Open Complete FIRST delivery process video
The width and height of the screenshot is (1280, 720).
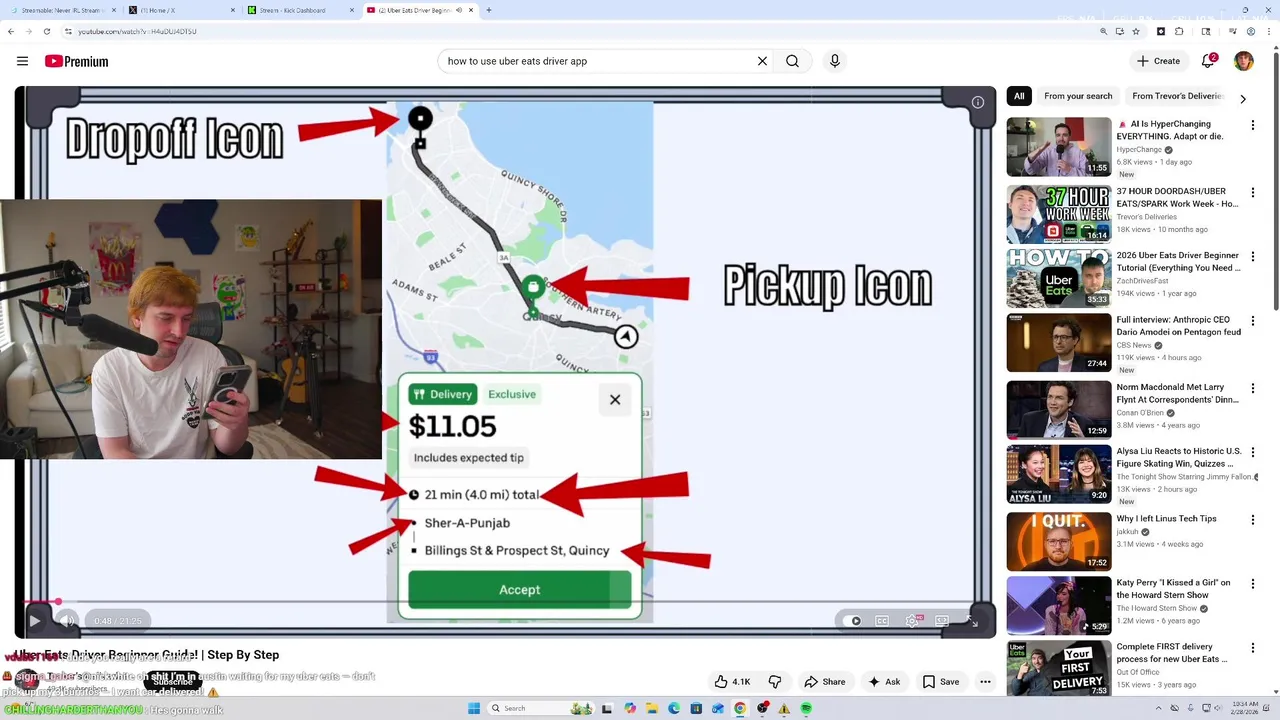coord(1171,653)
